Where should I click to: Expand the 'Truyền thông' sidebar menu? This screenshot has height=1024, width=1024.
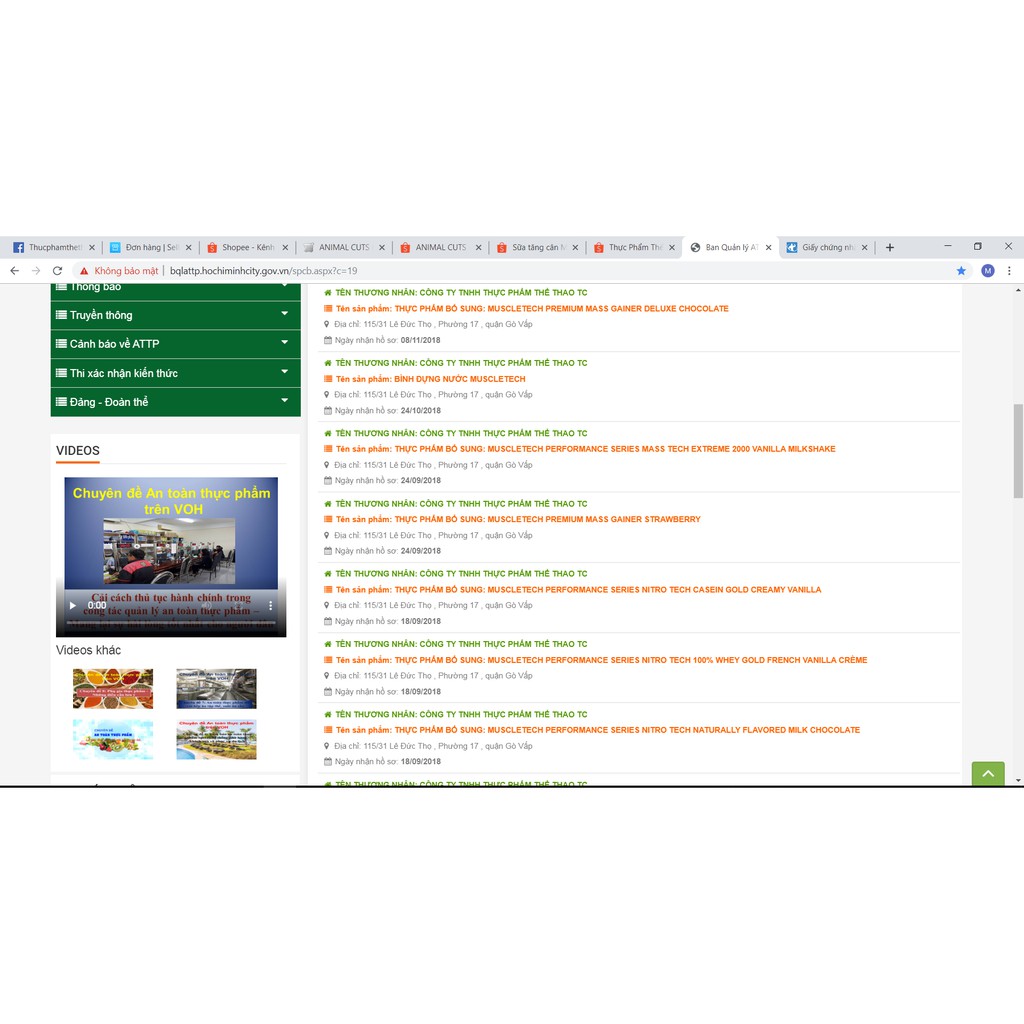175,315
